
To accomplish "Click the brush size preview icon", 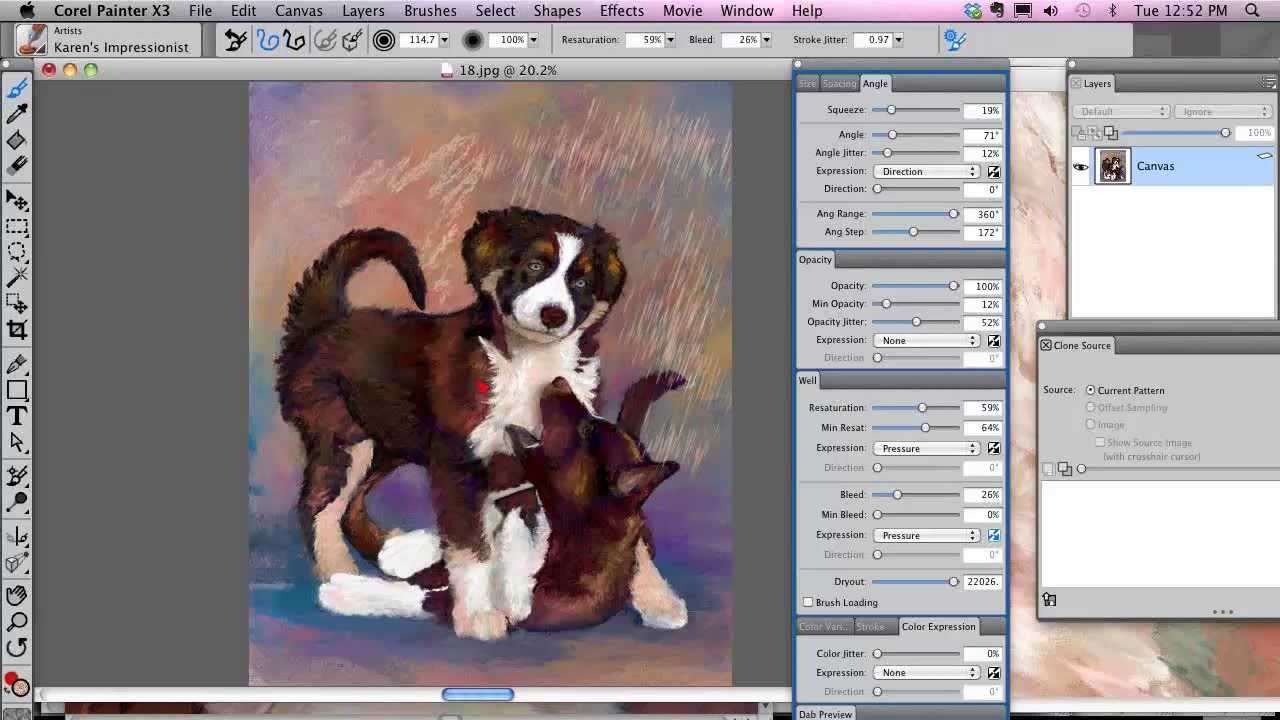I will [383, 40].
